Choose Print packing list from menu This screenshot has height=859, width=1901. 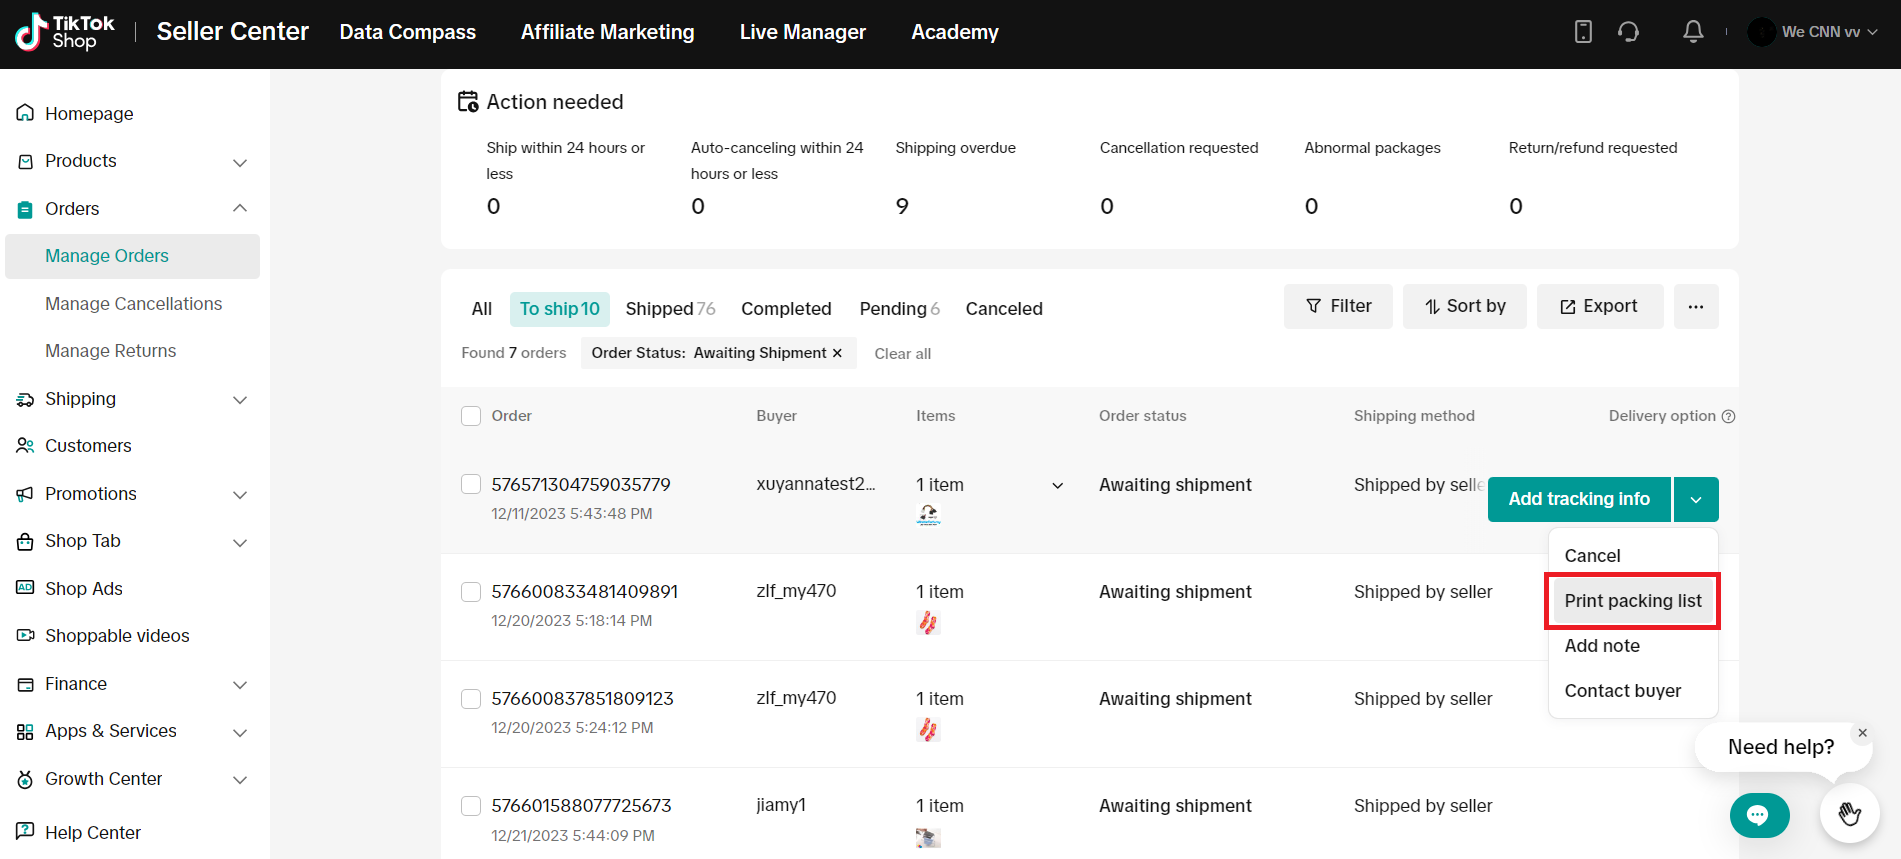(1632, 601)
